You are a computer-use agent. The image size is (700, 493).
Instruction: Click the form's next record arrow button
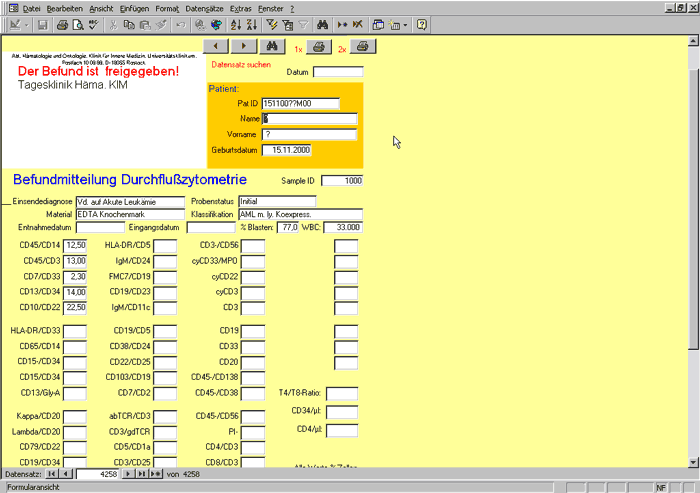pyautogui.click(x=244, y=46)
